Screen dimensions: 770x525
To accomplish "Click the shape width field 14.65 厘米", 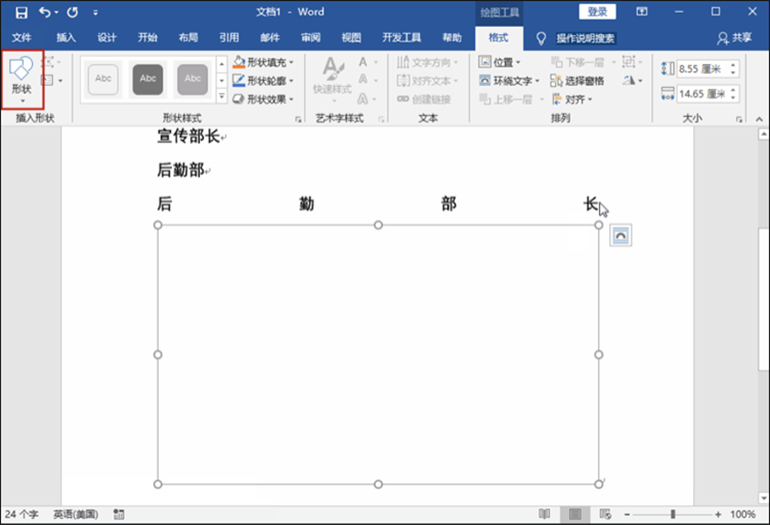I will (702, 93).
